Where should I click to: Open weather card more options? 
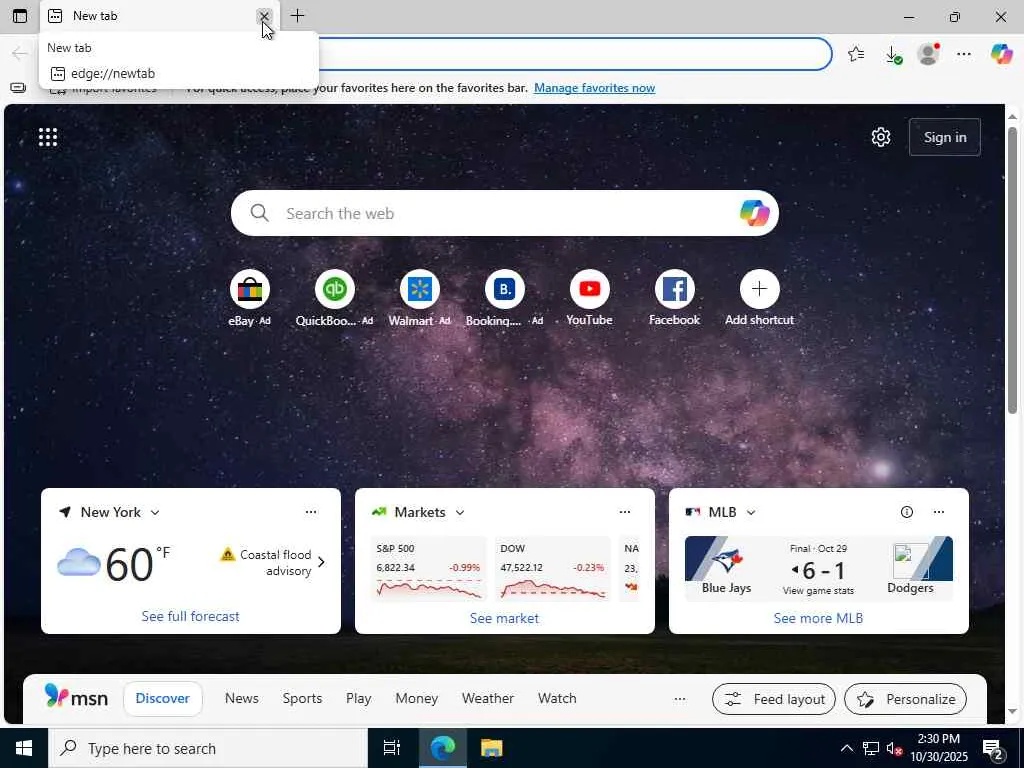pyautogui.click(x=311, y=512)
